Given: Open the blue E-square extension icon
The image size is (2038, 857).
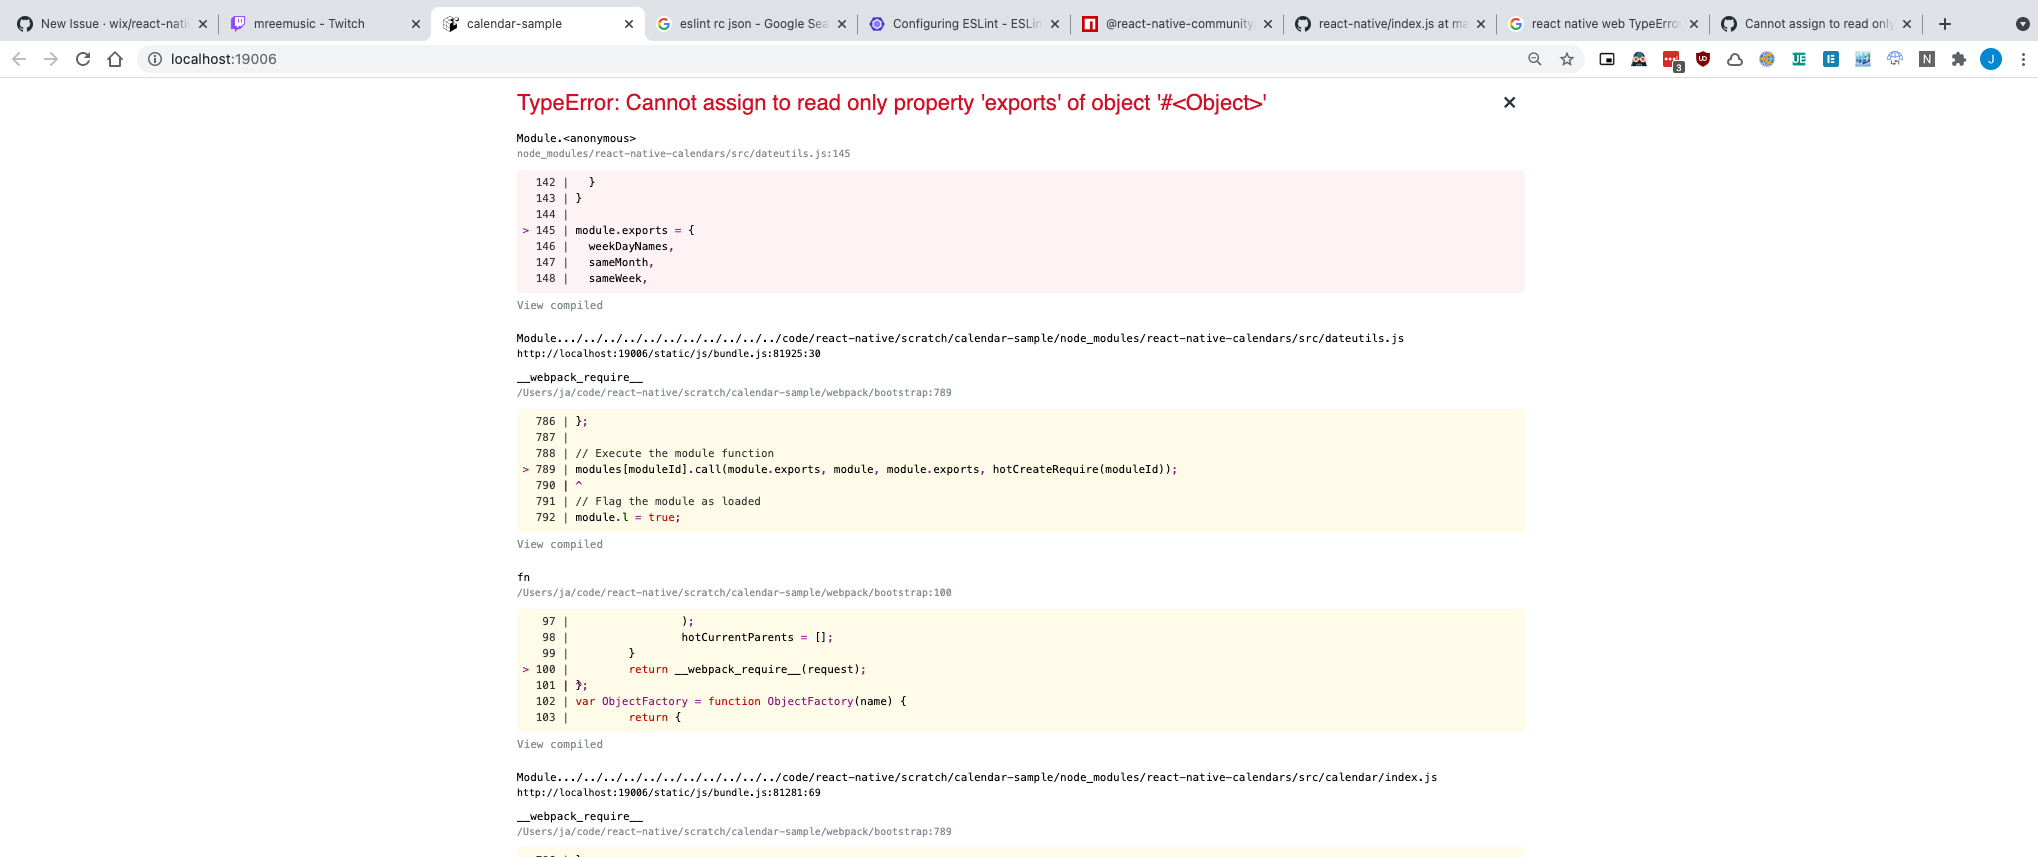Looking at the screenshot, I should tap(1831, 59).
